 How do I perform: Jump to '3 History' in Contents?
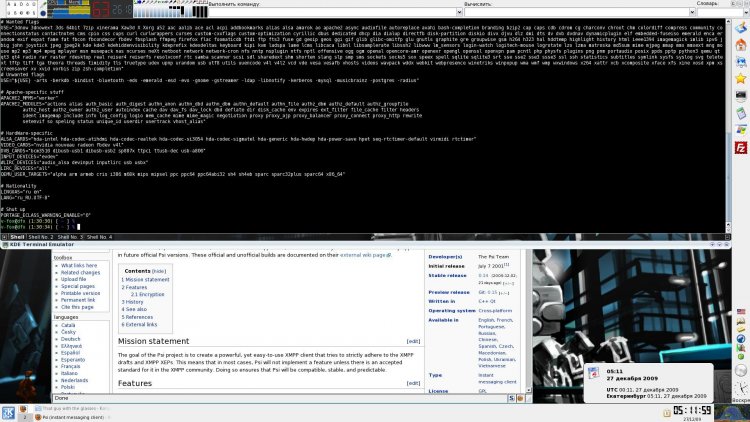pyautogui.click(x=132, y=302)
